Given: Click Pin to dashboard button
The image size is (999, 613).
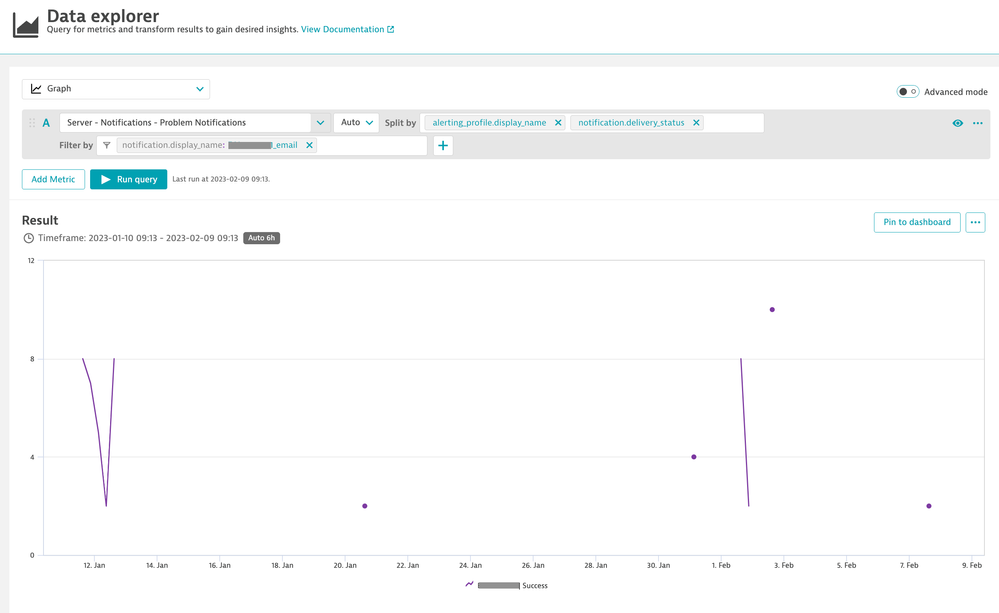Looking at the screenshot, I should coord(916,222).
